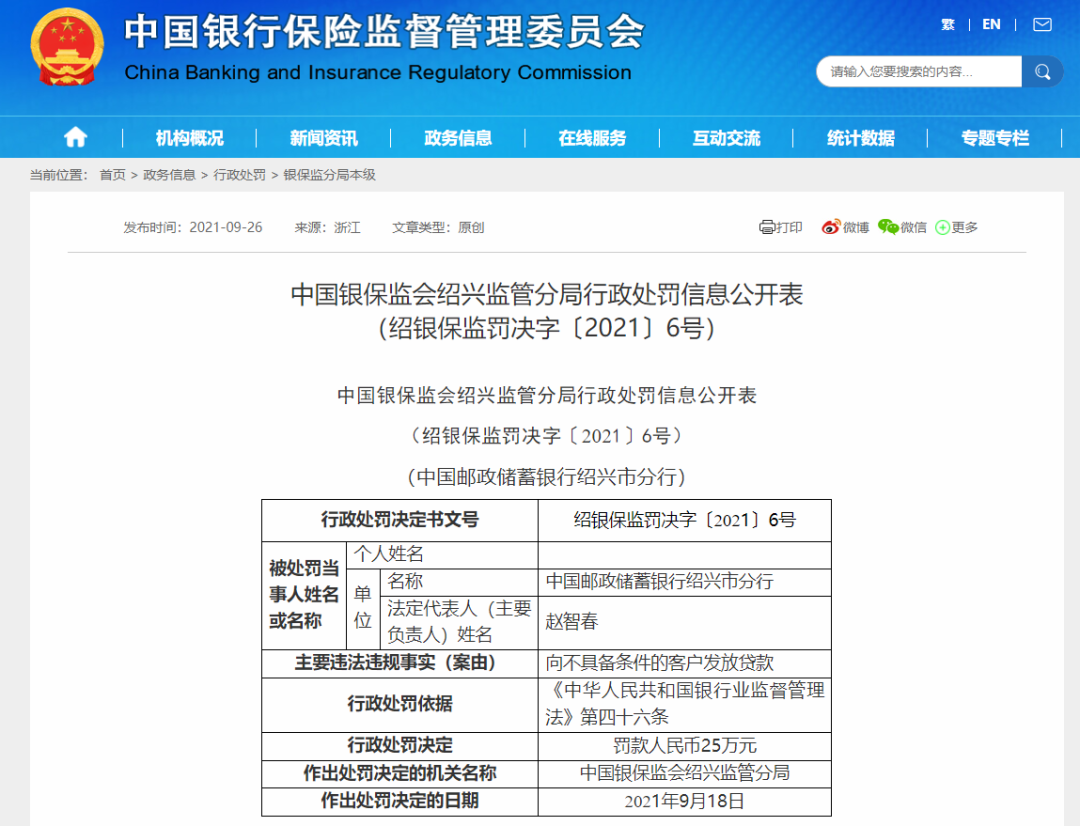
Task: Click the green 更多 plus icon
Action: pos(942,227)
